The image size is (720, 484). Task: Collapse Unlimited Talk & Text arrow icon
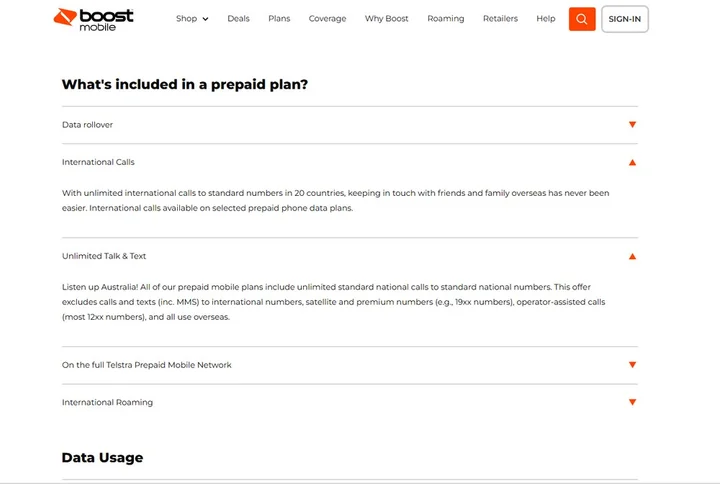(632, 256)
